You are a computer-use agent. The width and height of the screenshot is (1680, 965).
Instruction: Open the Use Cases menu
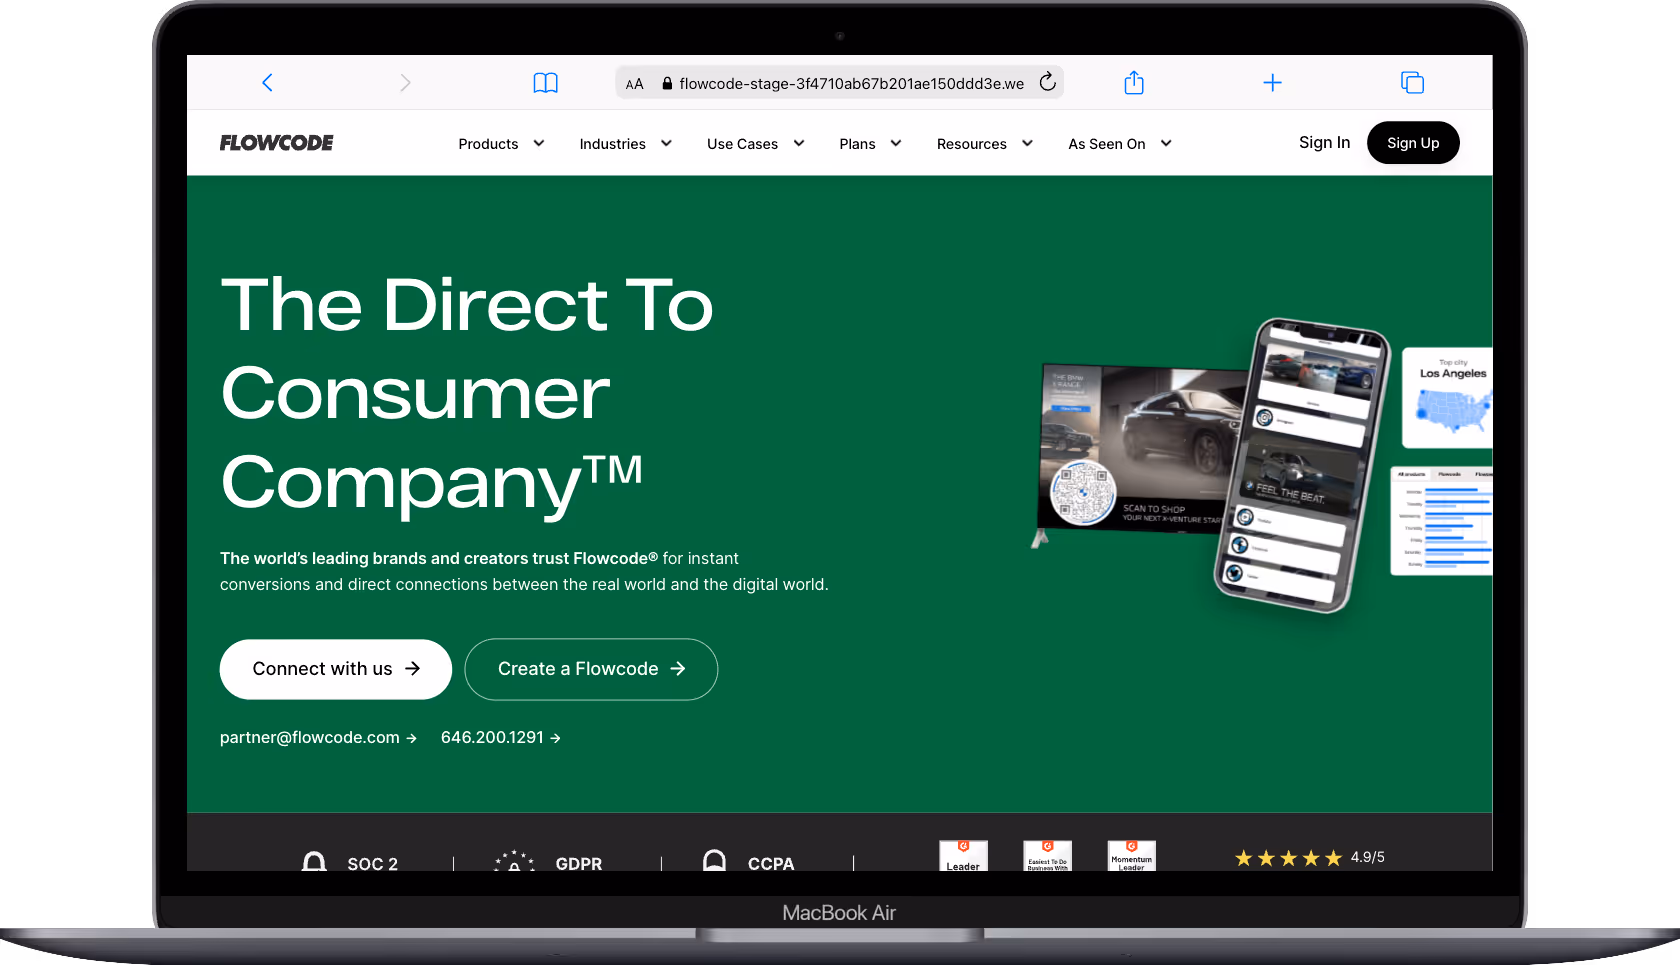pyautogui.click(x=742, y=144)
